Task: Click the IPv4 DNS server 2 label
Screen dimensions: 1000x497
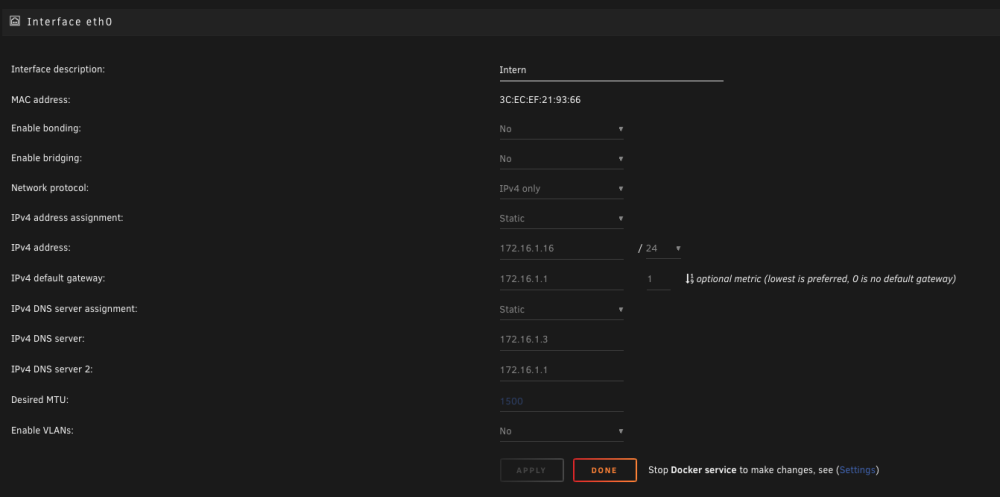Action: tap(52, 369)
